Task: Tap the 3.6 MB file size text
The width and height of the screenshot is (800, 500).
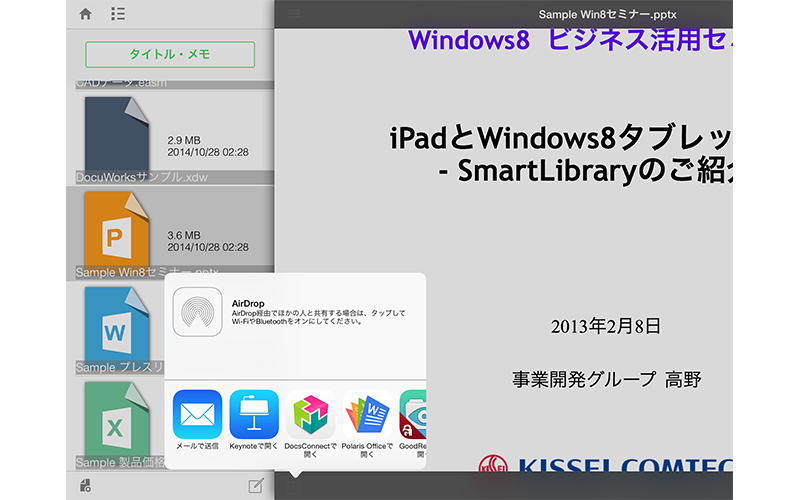Action: tap(184, 235)
